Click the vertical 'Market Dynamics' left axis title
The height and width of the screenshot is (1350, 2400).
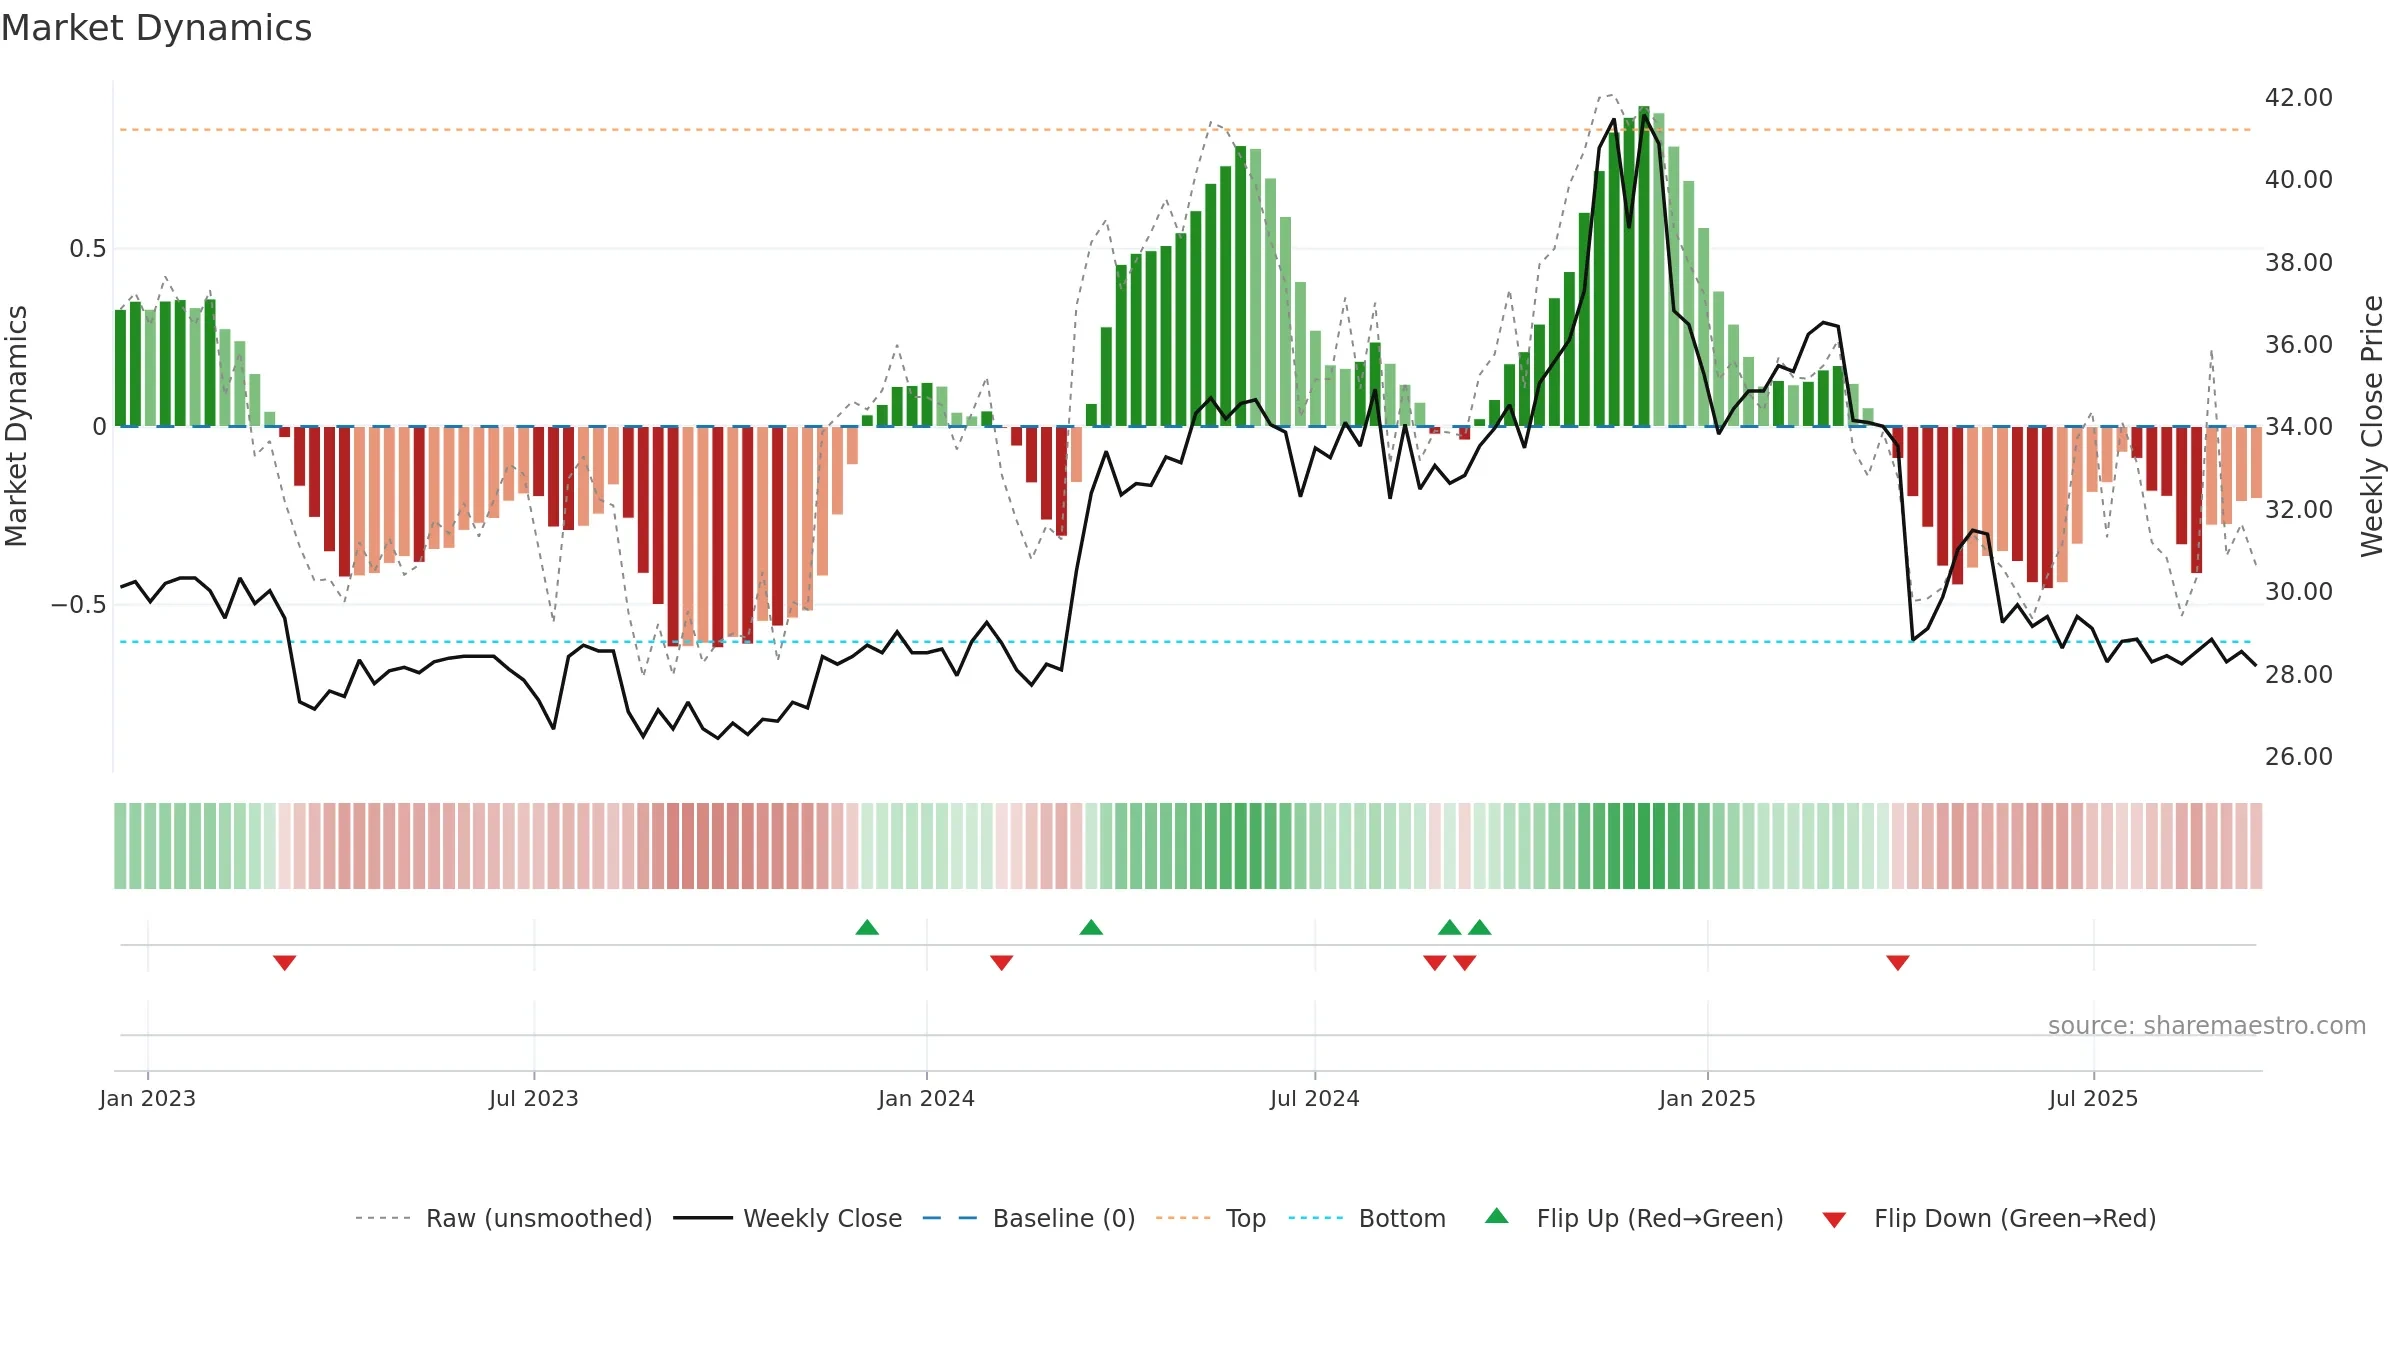pyautogui.click(x=16, y=426)
